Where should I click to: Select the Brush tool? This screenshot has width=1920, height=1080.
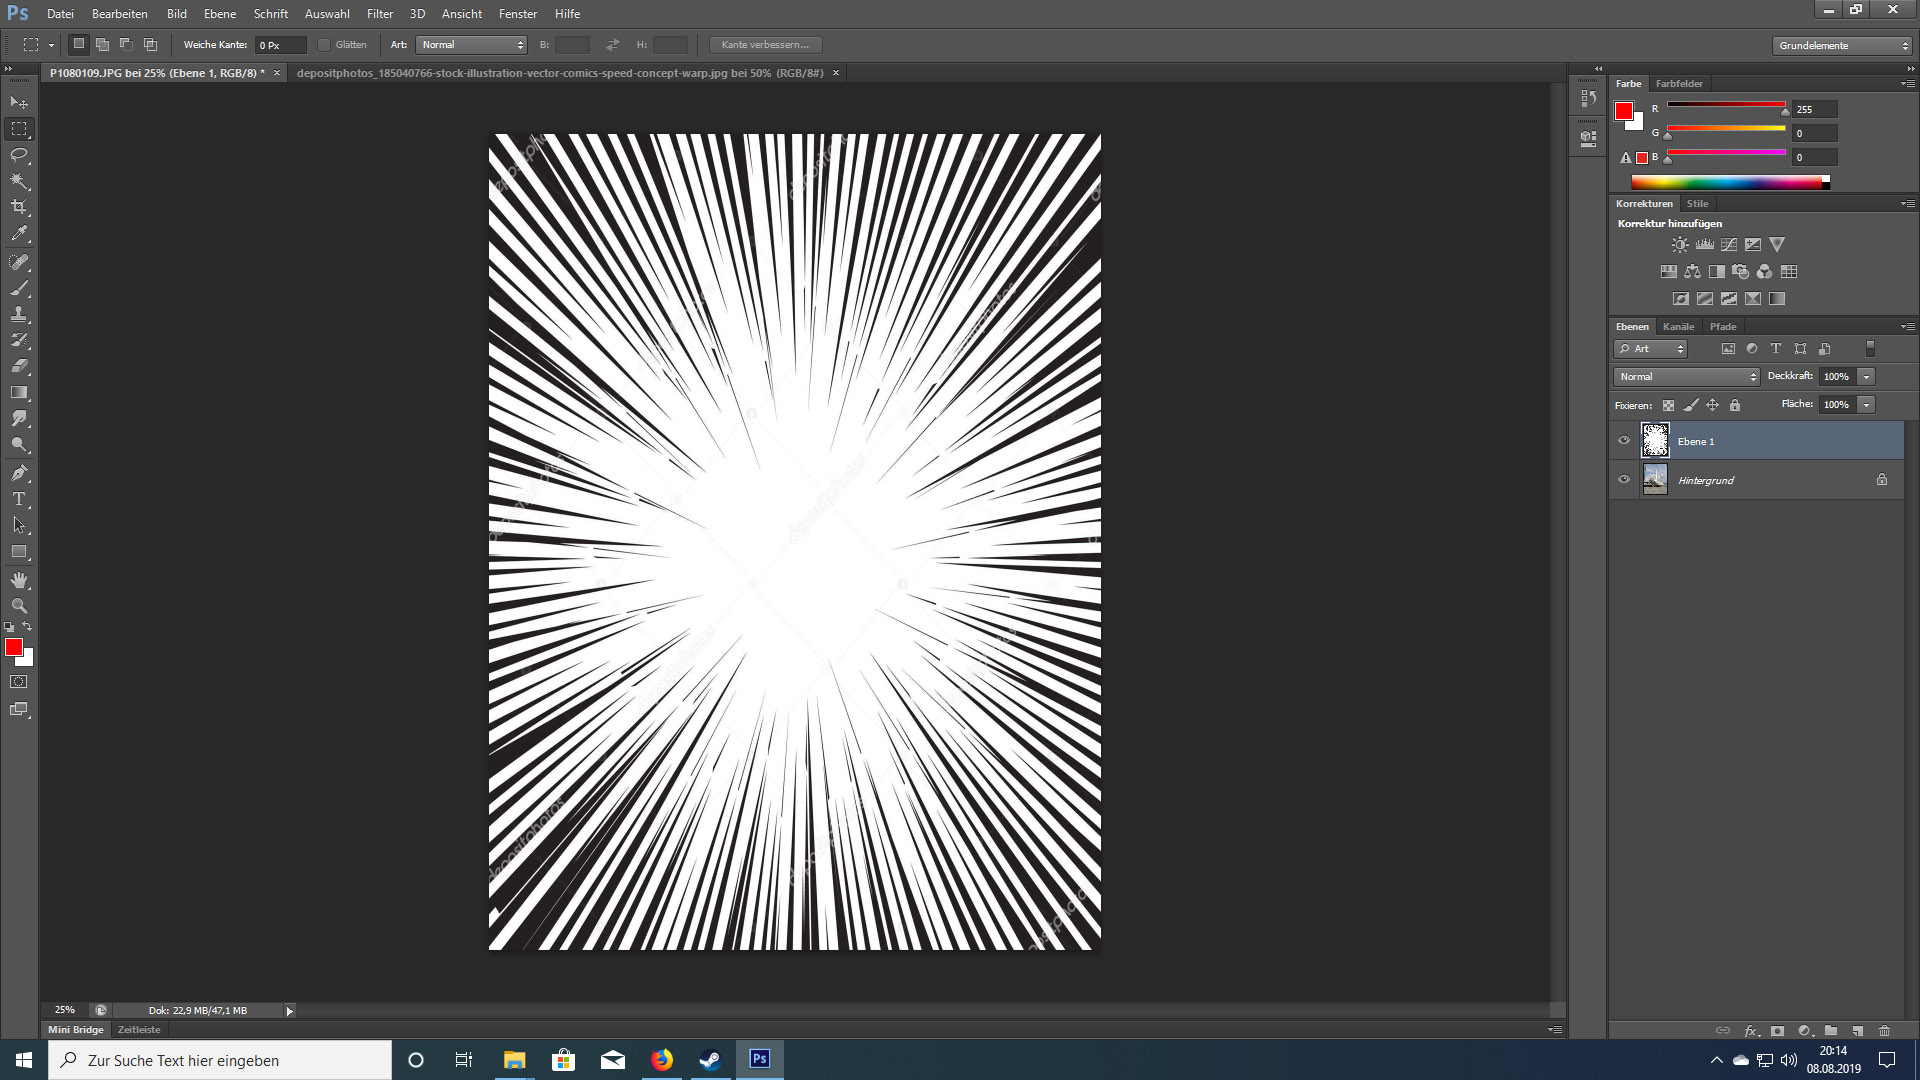19,288
